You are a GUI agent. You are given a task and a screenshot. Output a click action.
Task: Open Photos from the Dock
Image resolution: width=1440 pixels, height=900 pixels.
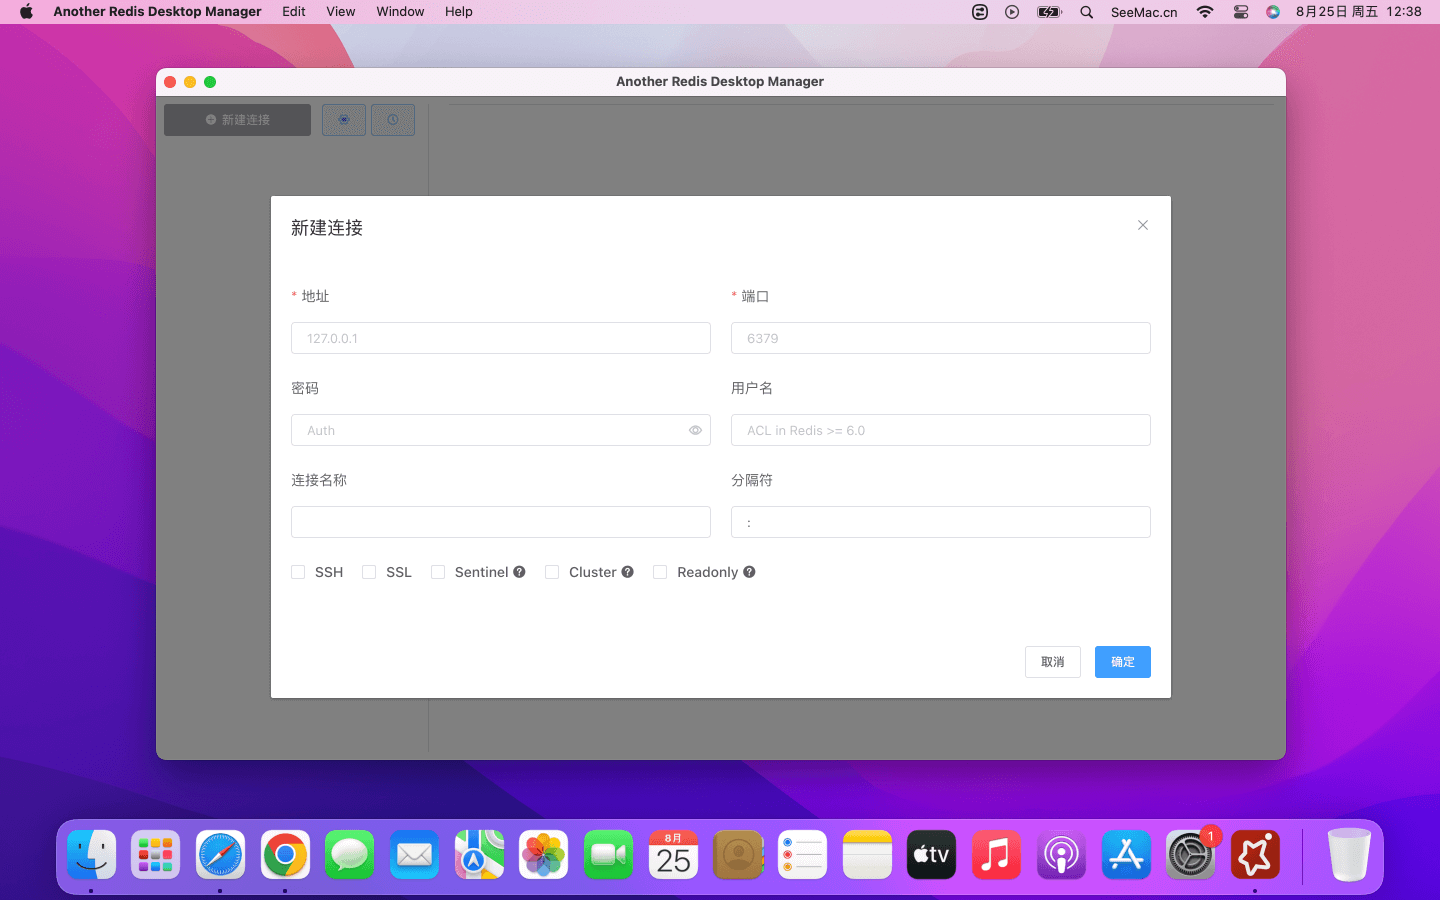(x=543, y=855)
